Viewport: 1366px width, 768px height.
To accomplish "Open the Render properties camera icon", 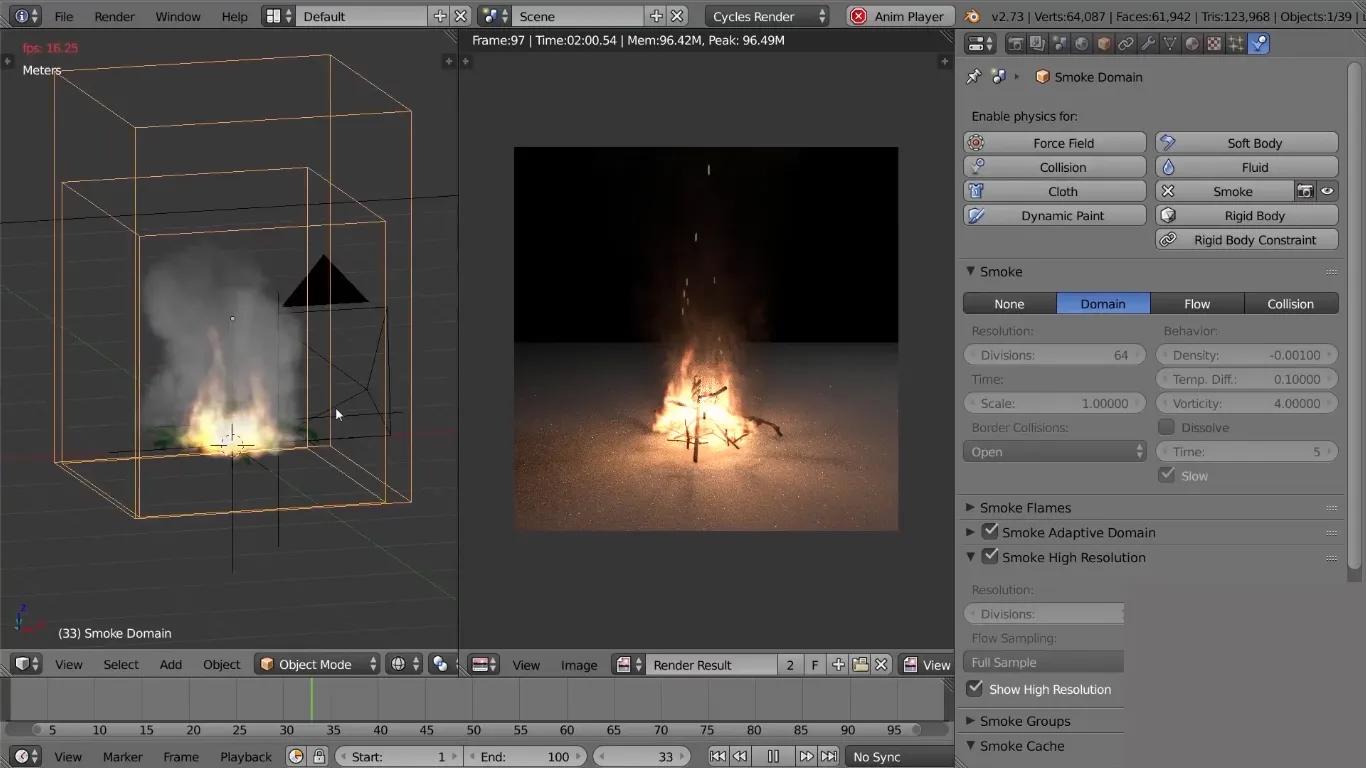I will click(1013, 43).
